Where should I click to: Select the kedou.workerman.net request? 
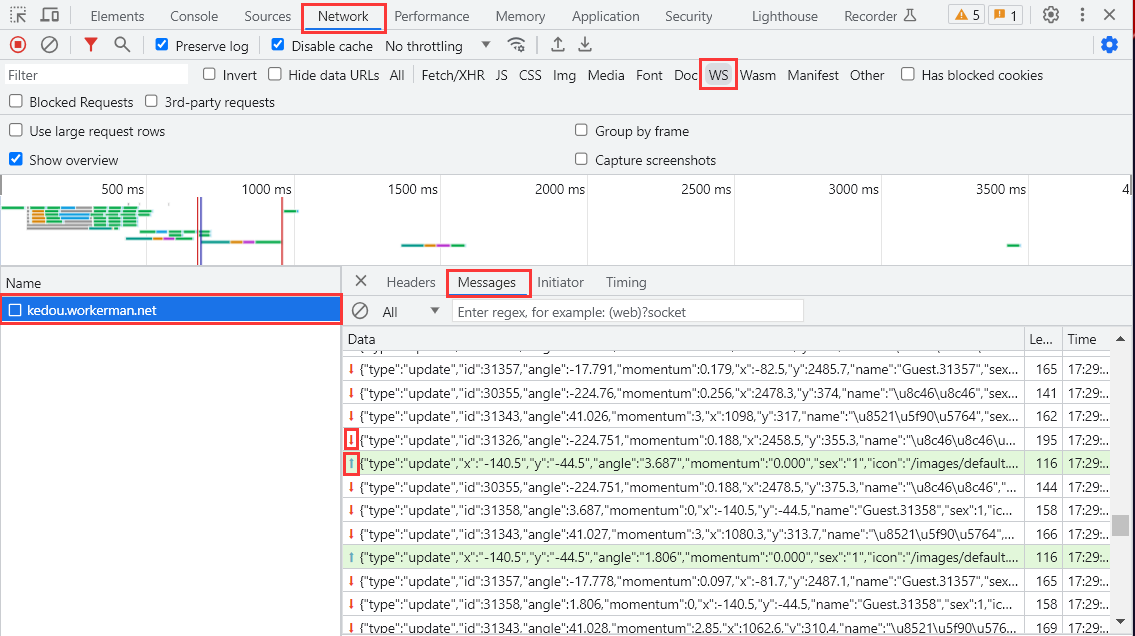[x=92, y=310]
